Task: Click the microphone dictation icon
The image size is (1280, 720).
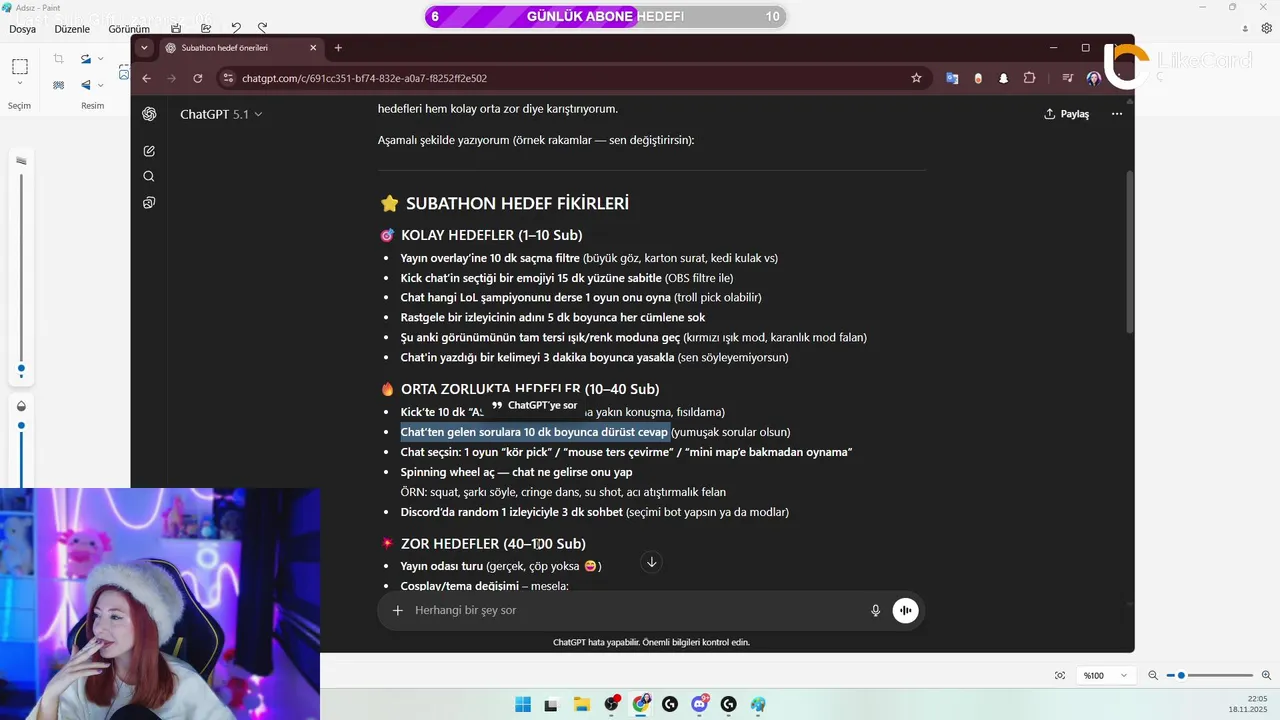Action: pos(875,610)
